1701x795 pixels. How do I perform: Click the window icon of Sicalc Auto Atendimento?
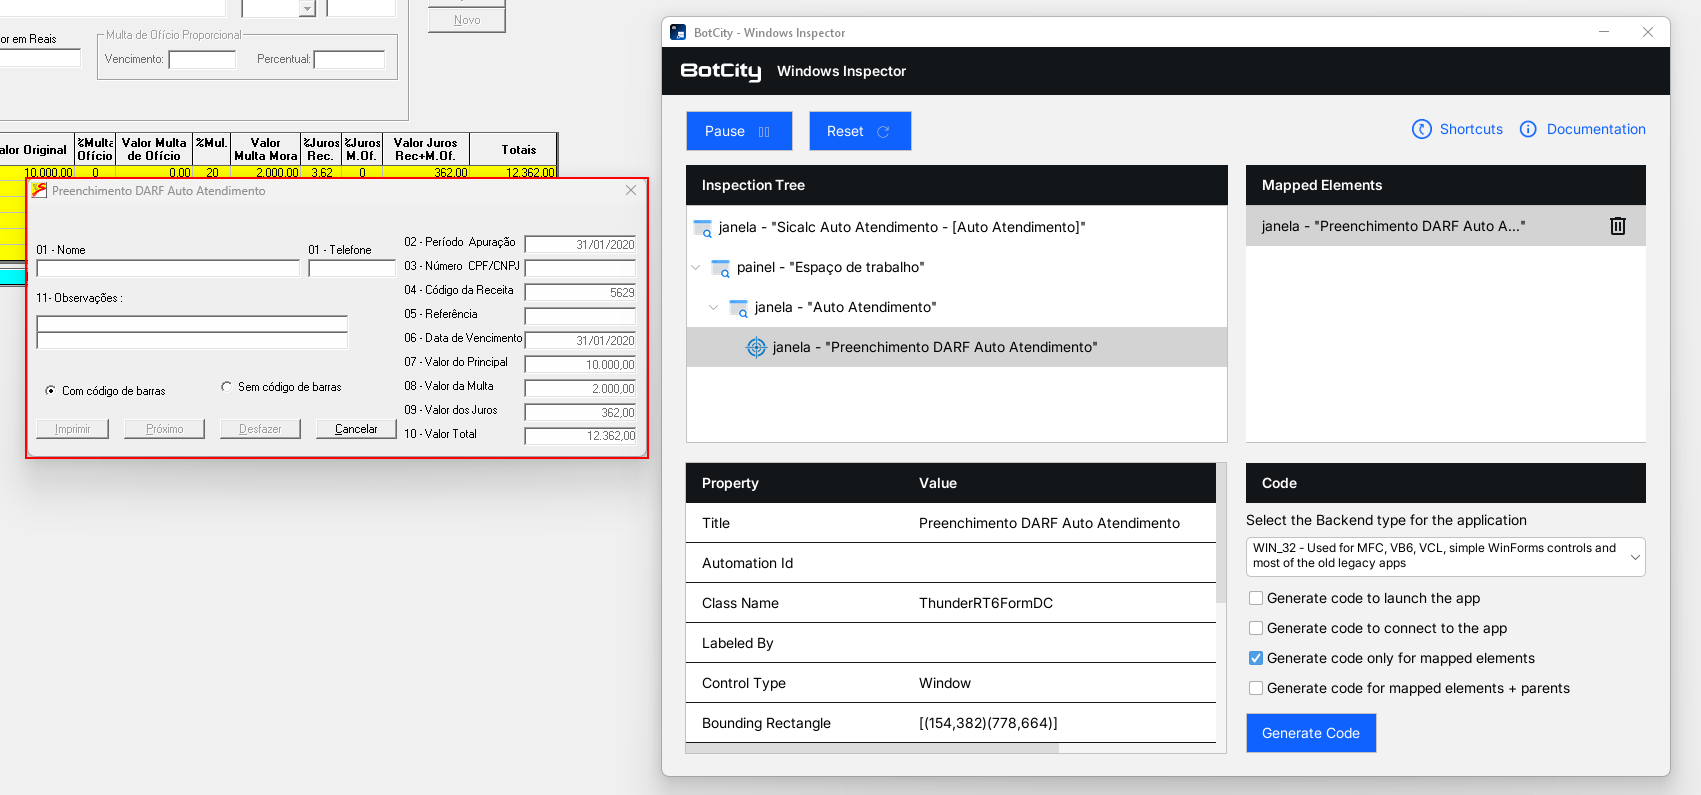(x=702, y=228)
